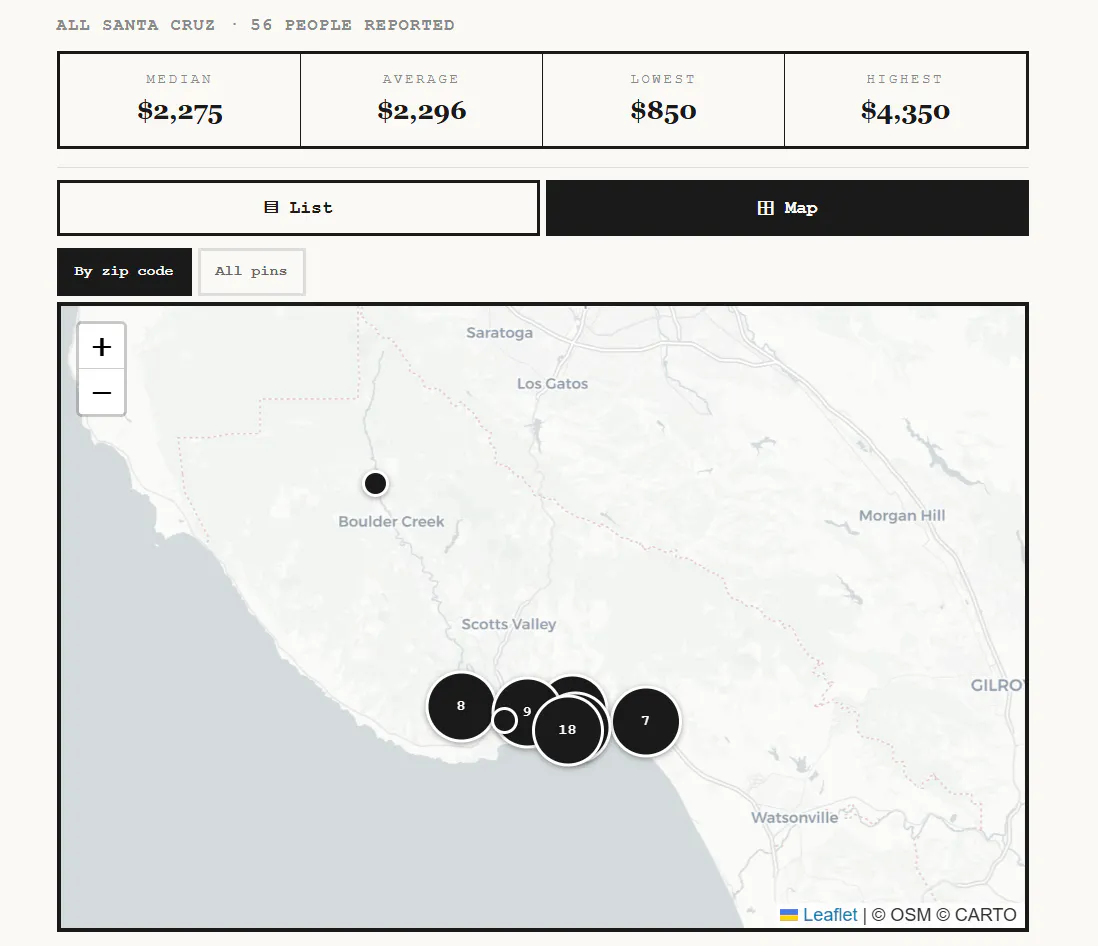Click the small hollow circle marker
Image resolution: width=1098 pixels, height=946 pixels.
pyautogui.click(x=504, y=719)
